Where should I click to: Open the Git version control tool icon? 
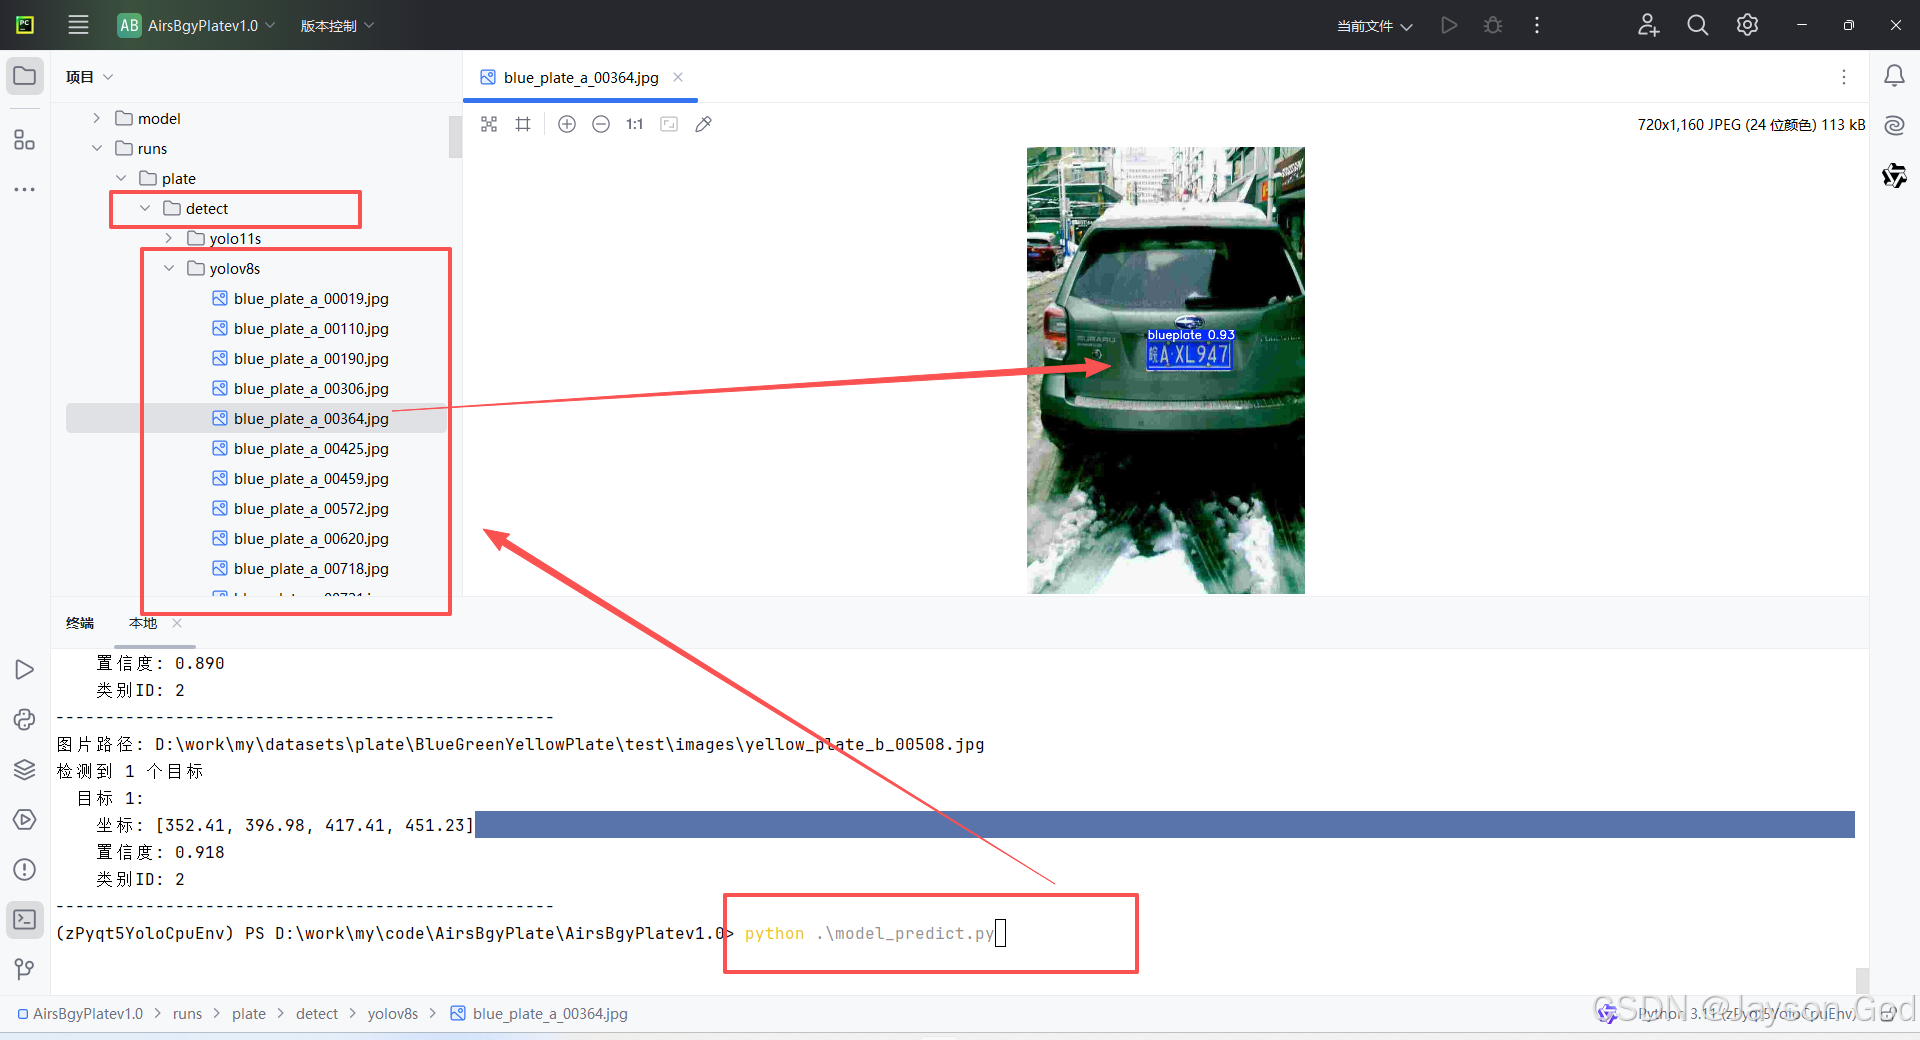[x=25, y=969]
